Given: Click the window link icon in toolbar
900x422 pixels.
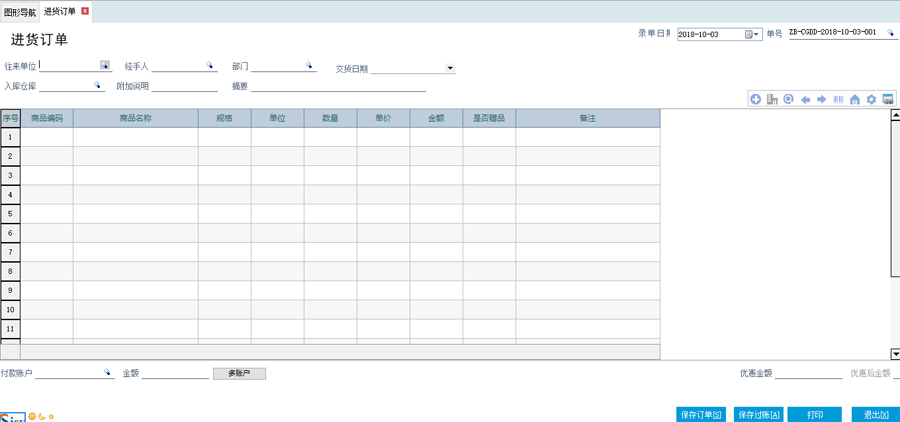Looking at the screenshot, I should (x=889, y=99).
